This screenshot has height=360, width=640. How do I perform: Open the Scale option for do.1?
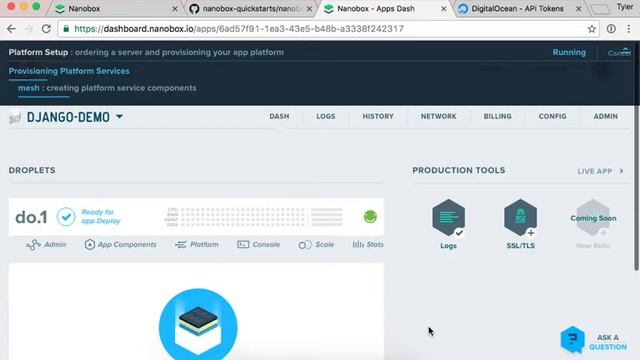tap(316, 245)
